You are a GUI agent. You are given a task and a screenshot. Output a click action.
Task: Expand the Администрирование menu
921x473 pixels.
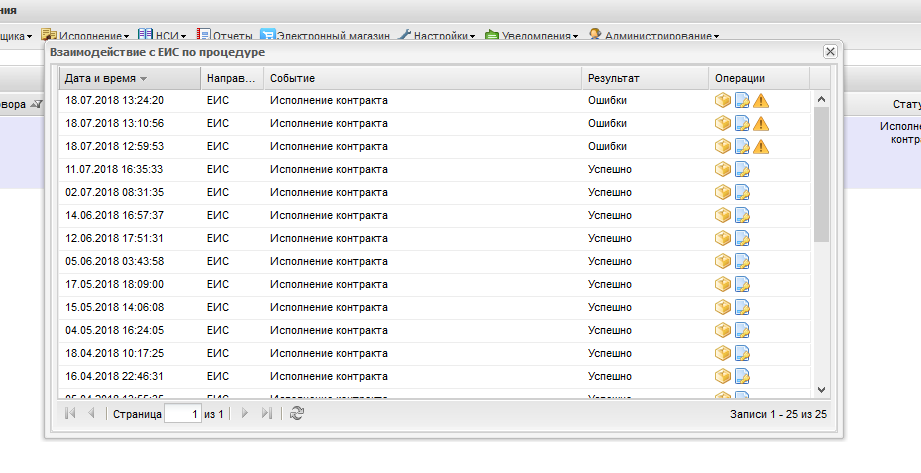(654, 36)
